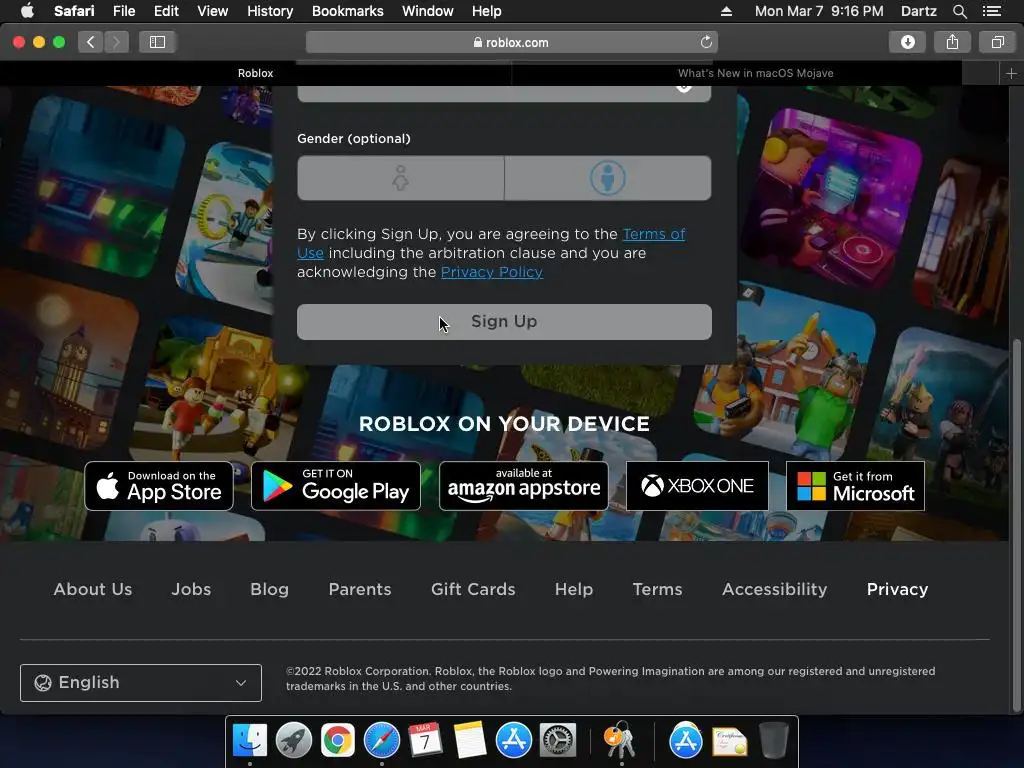The width and height of the screenshot is (1024, 768).
Task: Open System Preferences gear in Dock
Action: tap(557, 741)
